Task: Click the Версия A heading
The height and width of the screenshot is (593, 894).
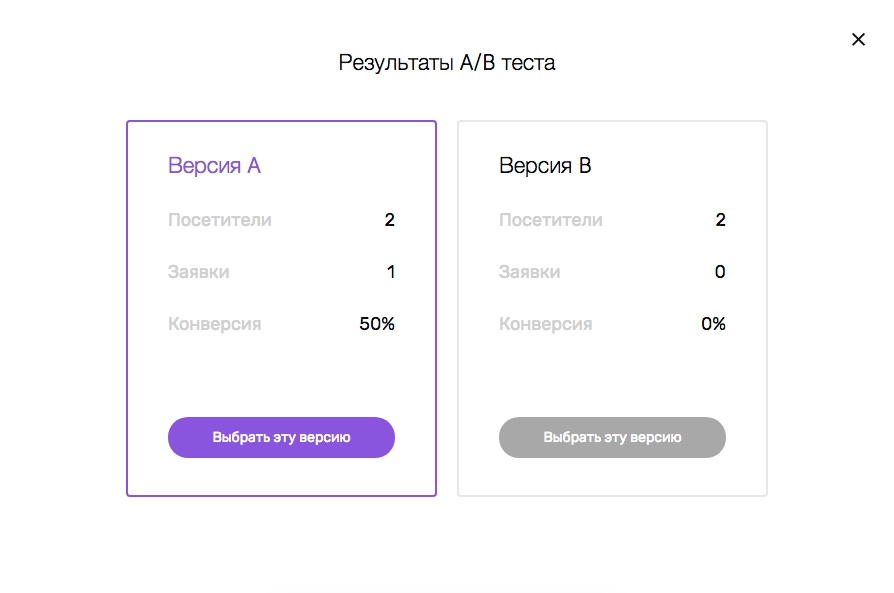Action: click(x=214, y=166)
